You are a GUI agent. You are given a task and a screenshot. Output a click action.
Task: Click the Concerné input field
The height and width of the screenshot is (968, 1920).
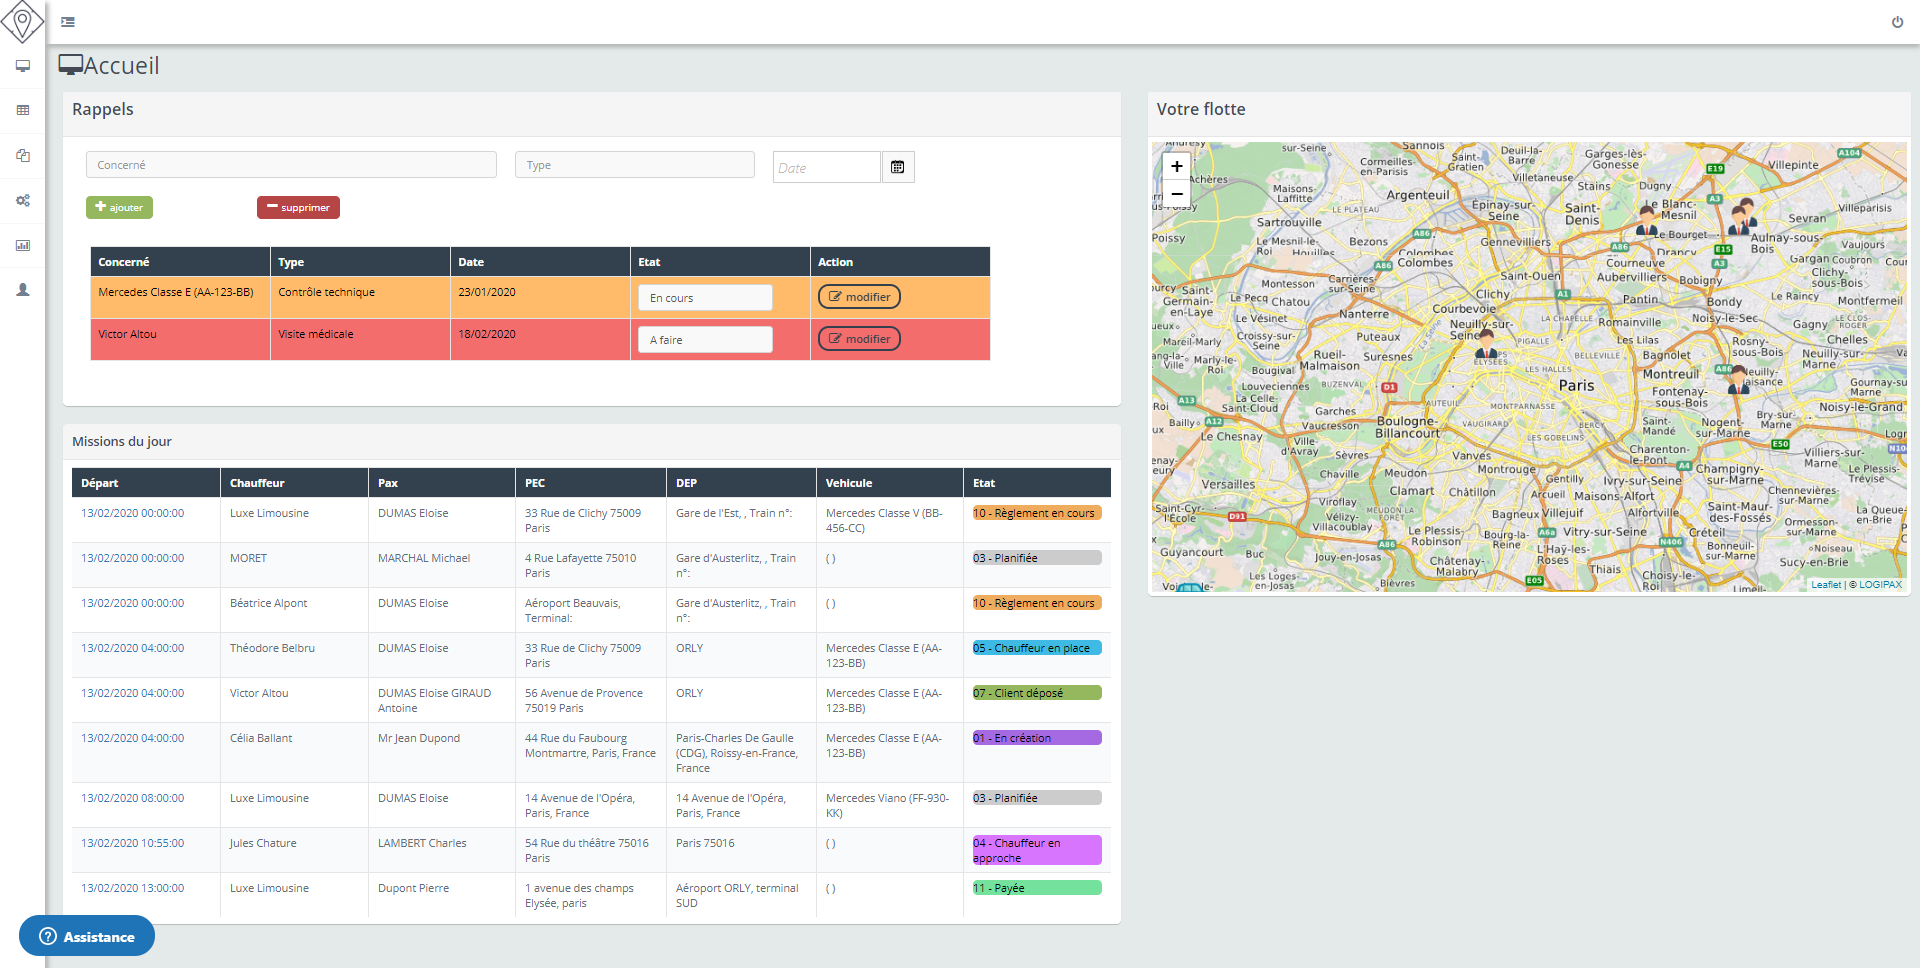tap(291, 165)
